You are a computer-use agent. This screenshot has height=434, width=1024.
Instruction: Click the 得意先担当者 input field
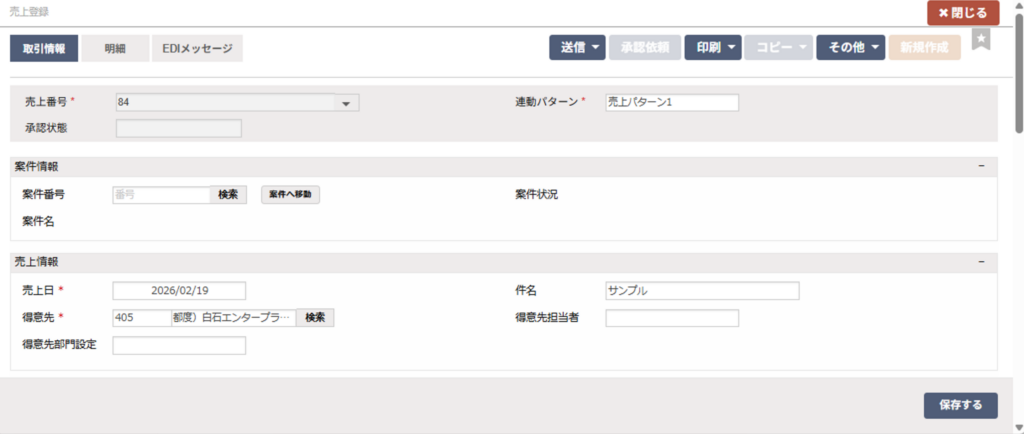[672, 318]
